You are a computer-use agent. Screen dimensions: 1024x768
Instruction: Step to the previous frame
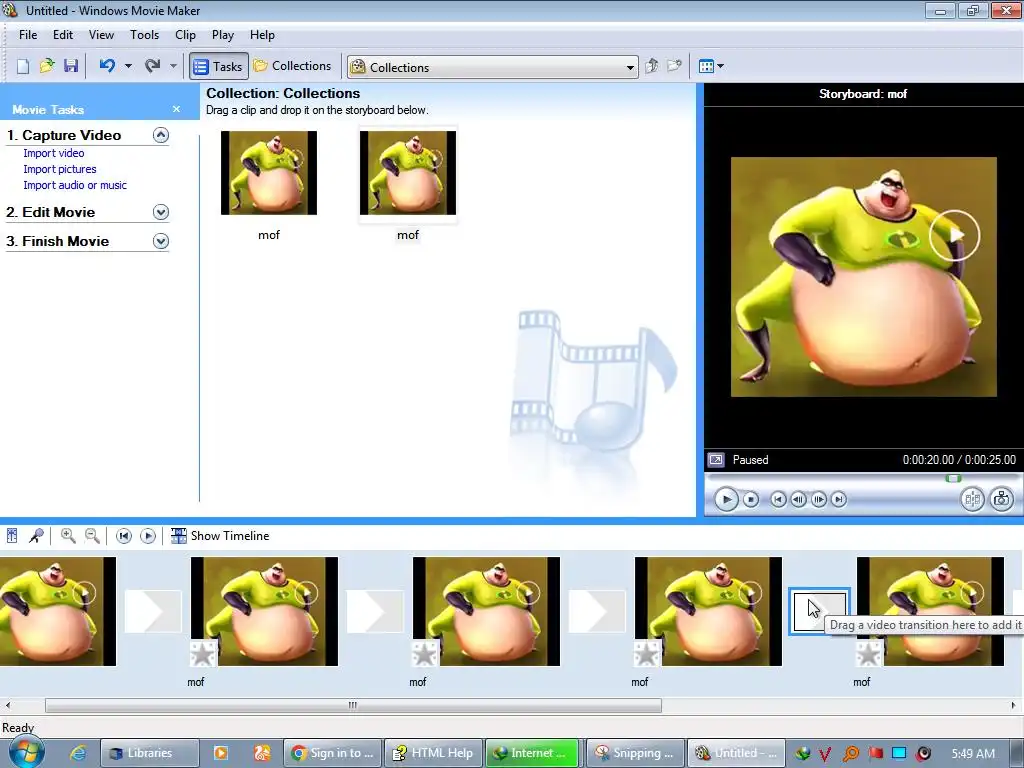pyautogui.click(x=798, y=500)
